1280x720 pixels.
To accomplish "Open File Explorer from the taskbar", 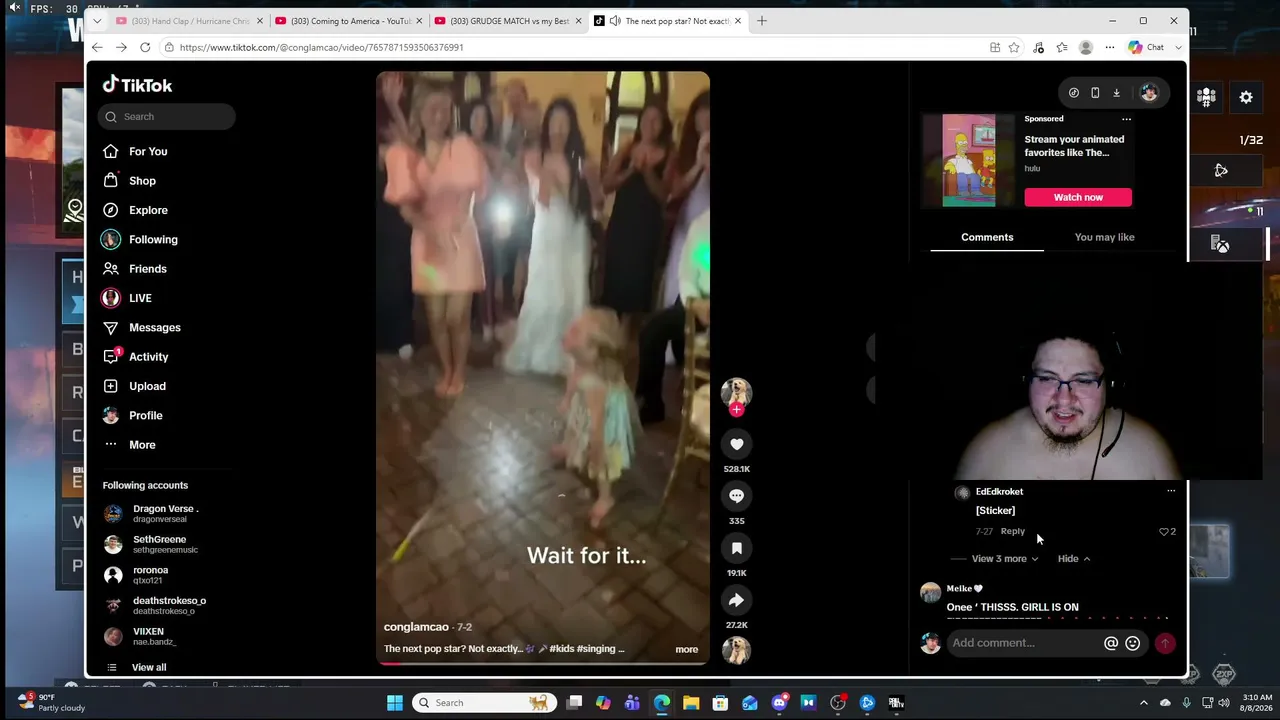I will (x=691, y=703).
